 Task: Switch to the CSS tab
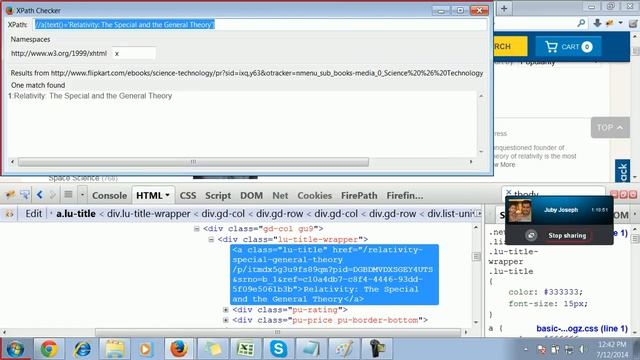[x=188, y=196]
